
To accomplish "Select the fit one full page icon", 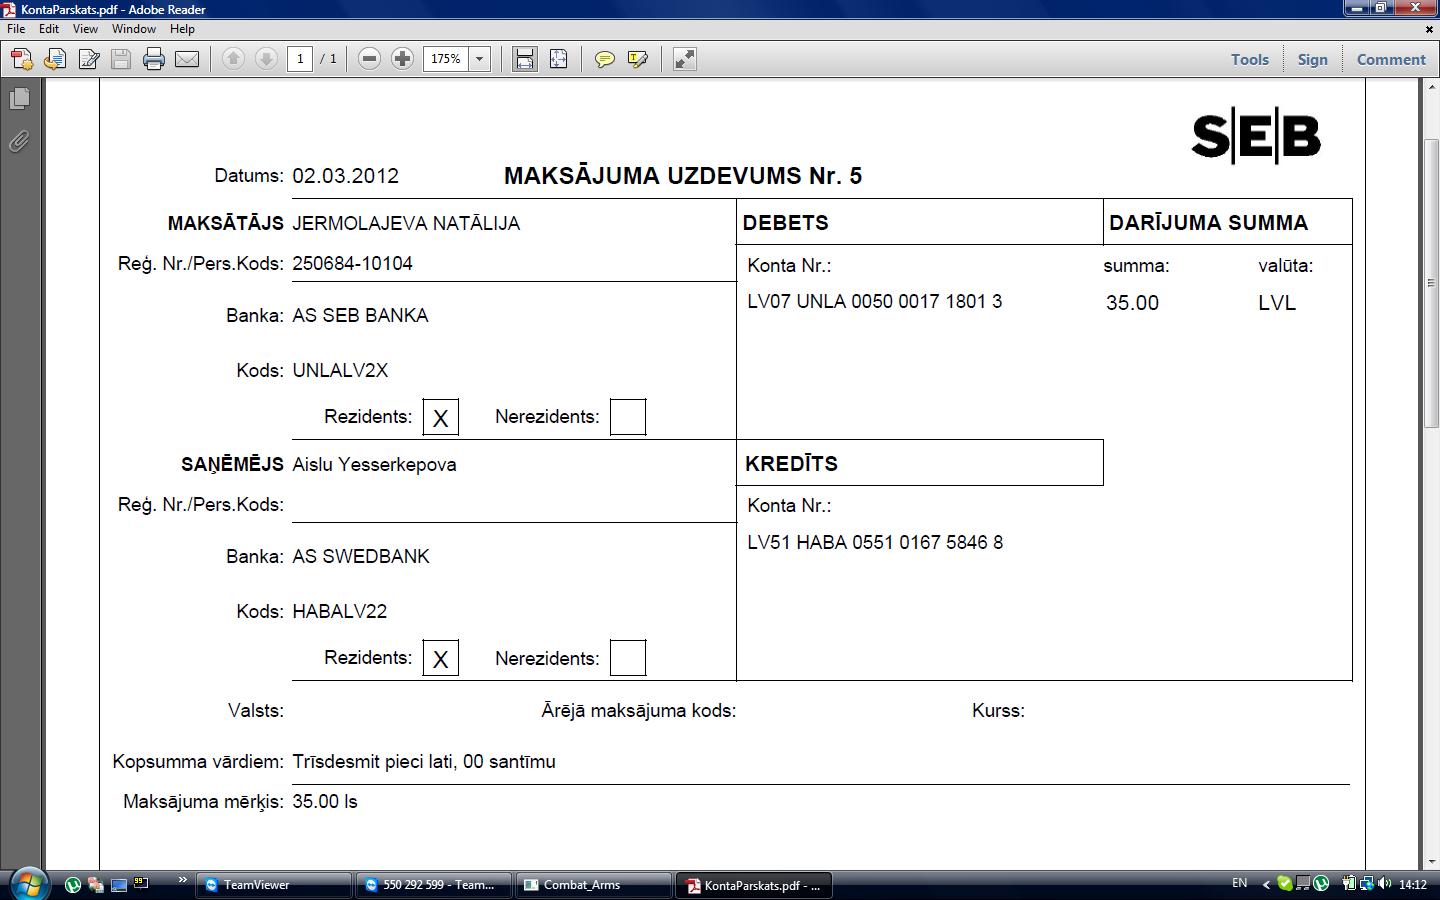I will (558, 59).
